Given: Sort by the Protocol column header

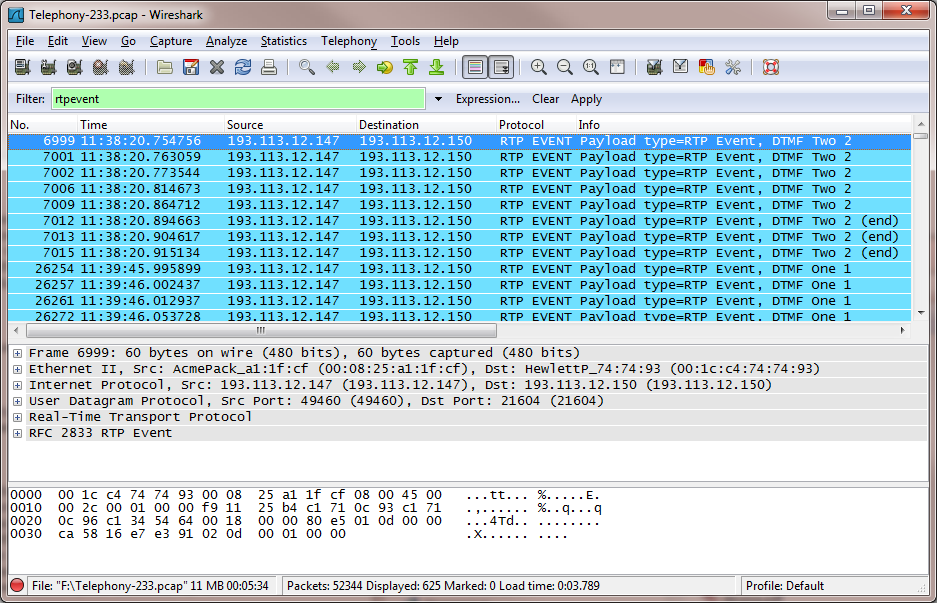Looking at the screenshot, I should click(536, 125).
